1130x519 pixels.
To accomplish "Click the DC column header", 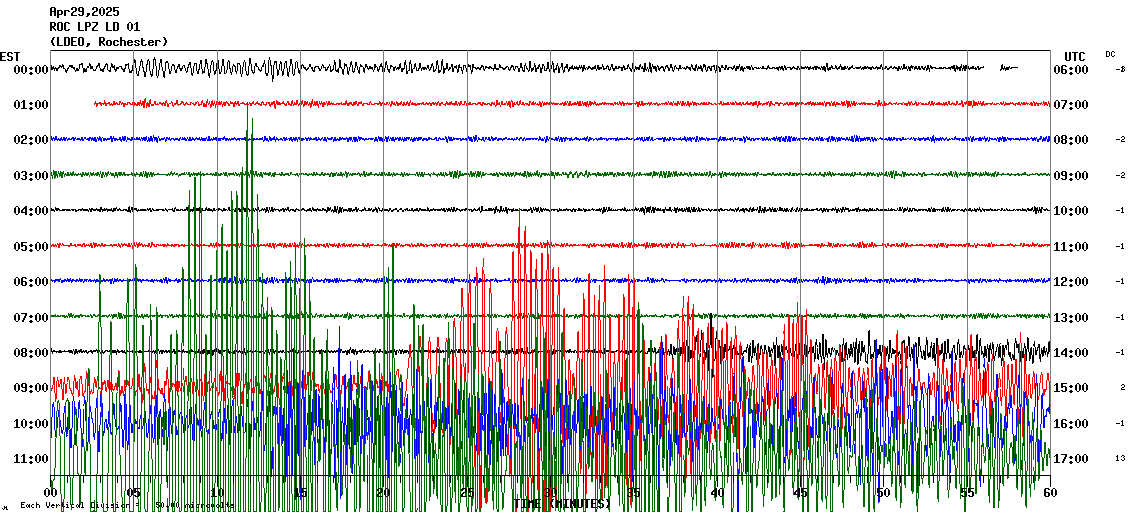I will point(1110,54).
